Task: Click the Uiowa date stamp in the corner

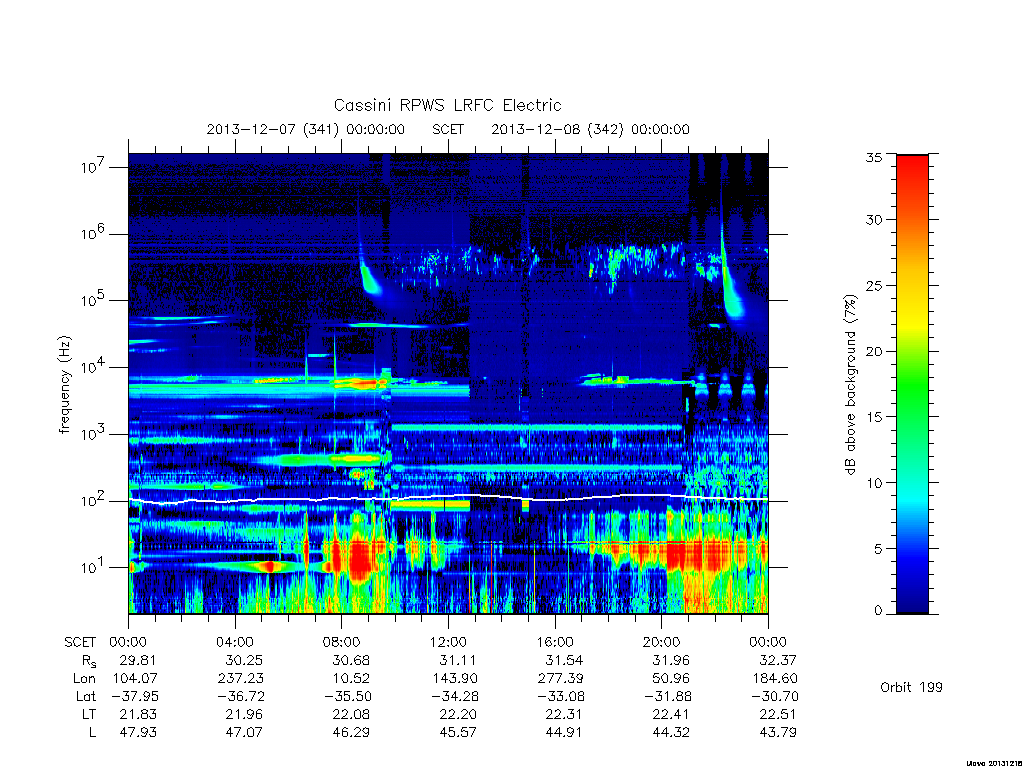Action: [993, 763]
